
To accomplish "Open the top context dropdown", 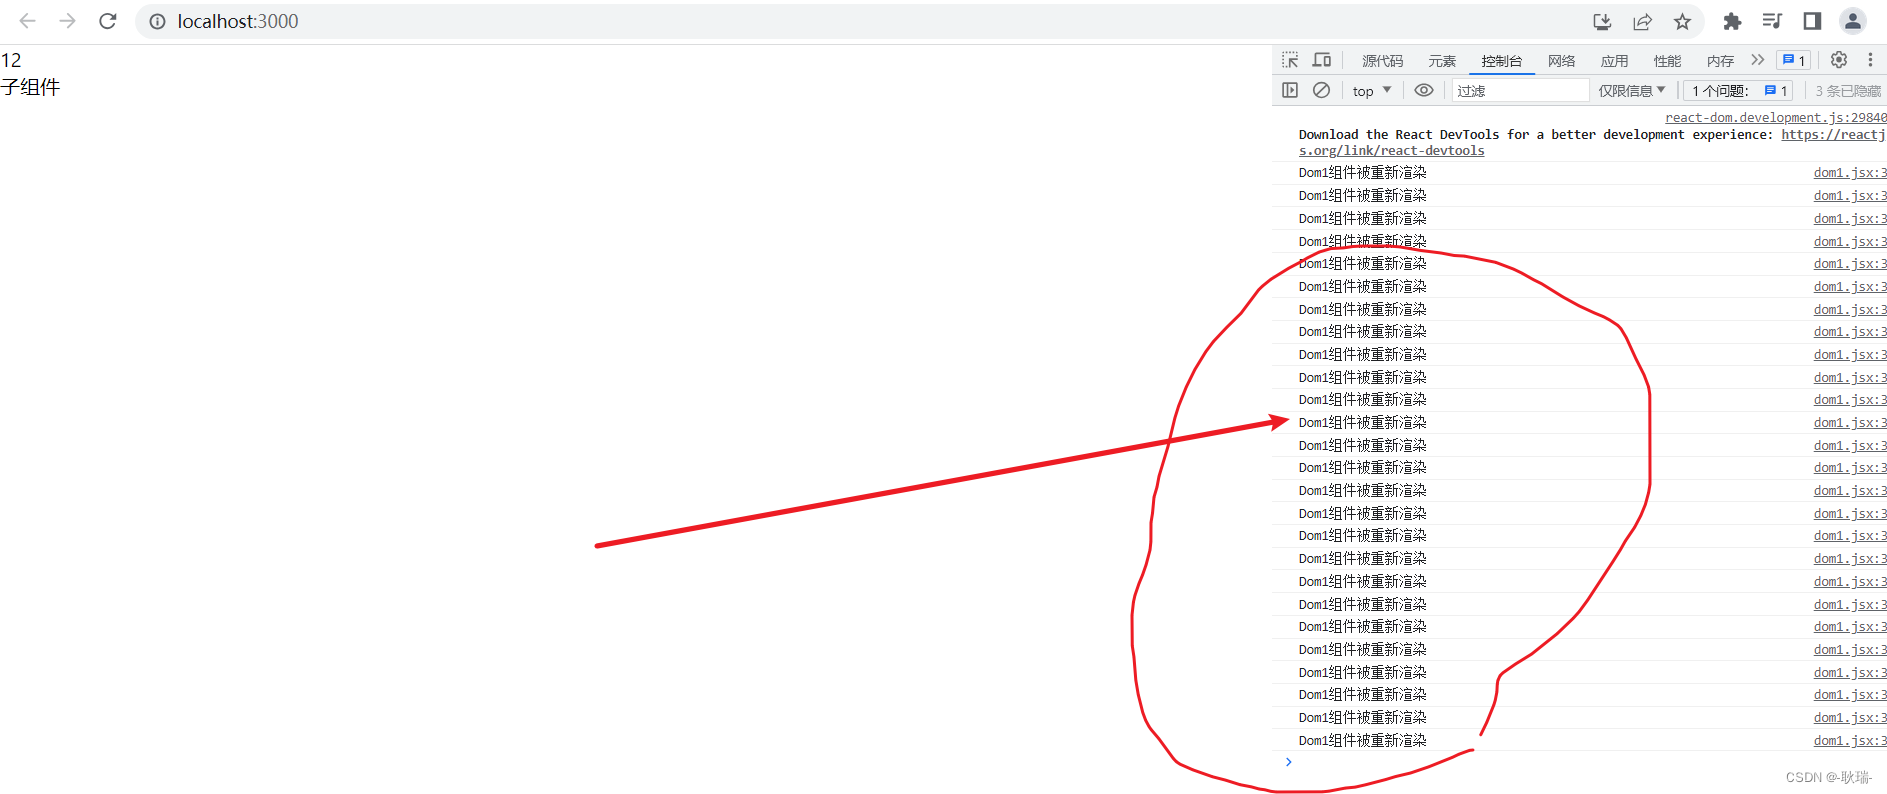I will click(x=1372, y=90).
